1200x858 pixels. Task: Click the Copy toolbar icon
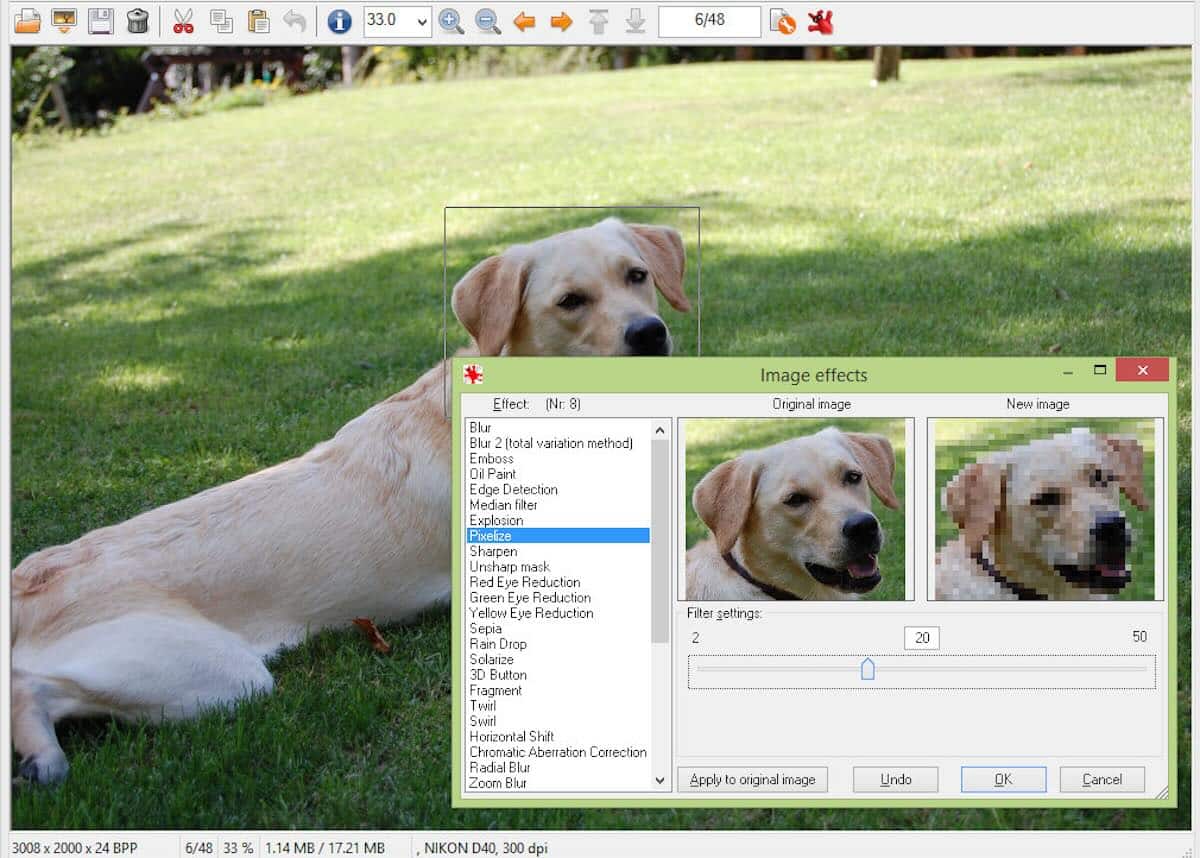click(221, 21)
